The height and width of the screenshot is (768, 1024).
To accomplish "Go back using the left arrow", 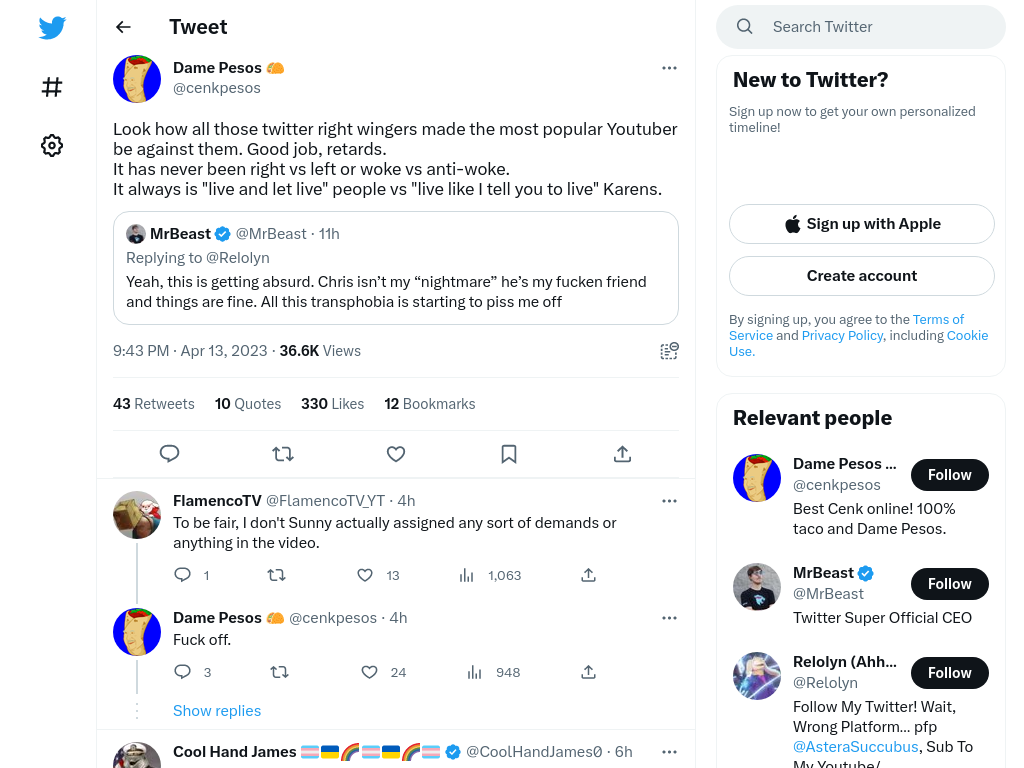I will point(123,27).
